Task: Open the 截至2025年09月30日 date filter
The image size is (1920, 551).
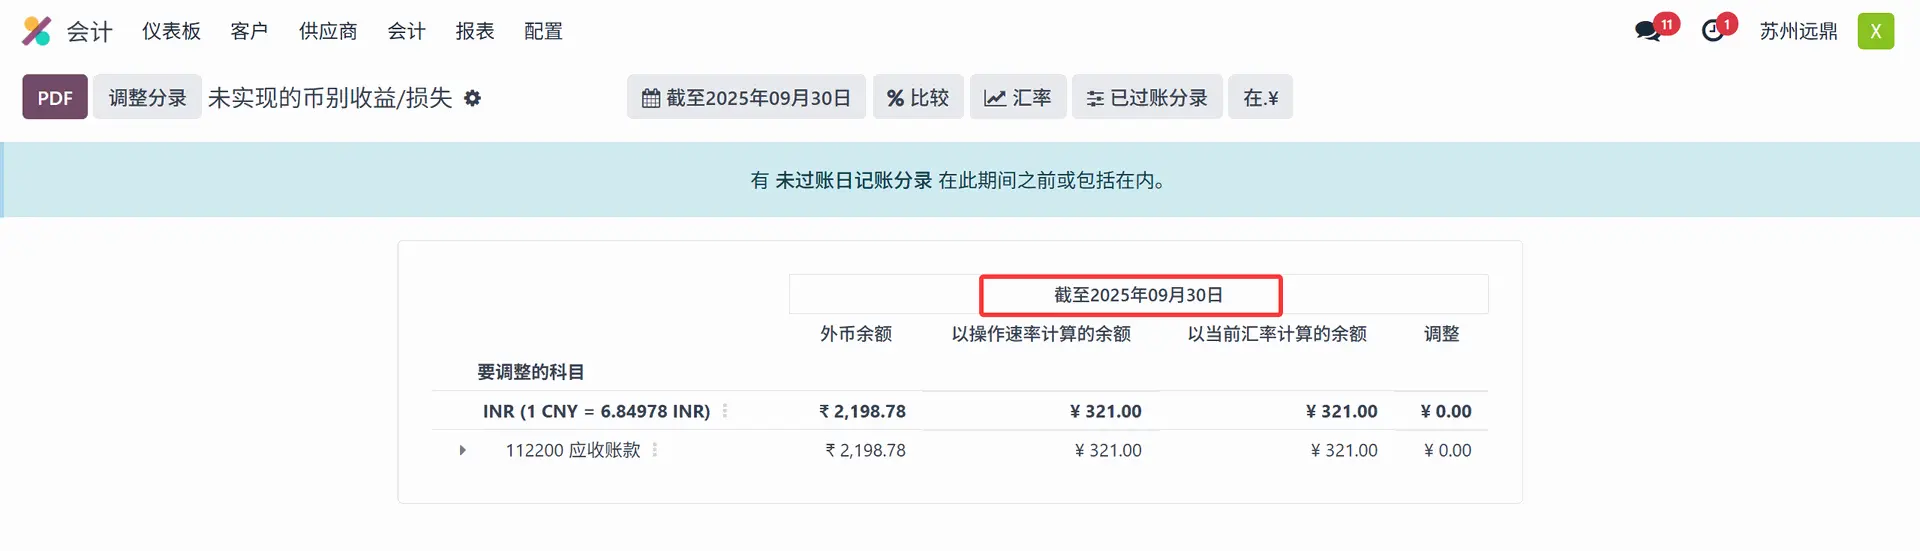Action: pyautogui.click(x=746, y=97)
